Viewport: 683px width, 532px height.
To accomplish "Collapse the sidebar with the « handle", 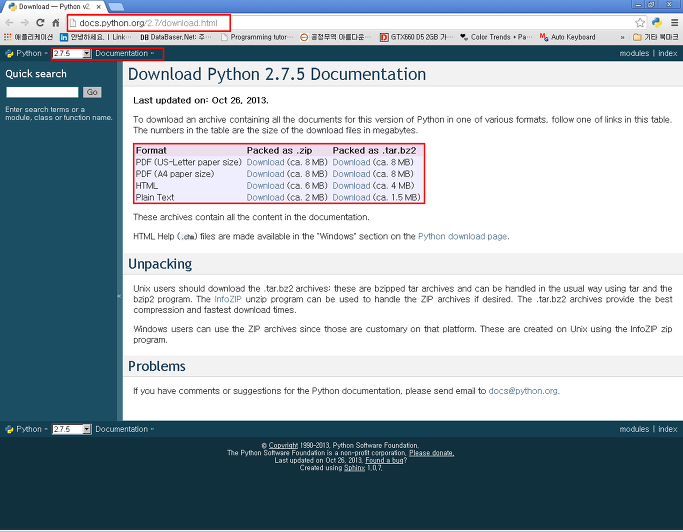I will tap(119, 296).
